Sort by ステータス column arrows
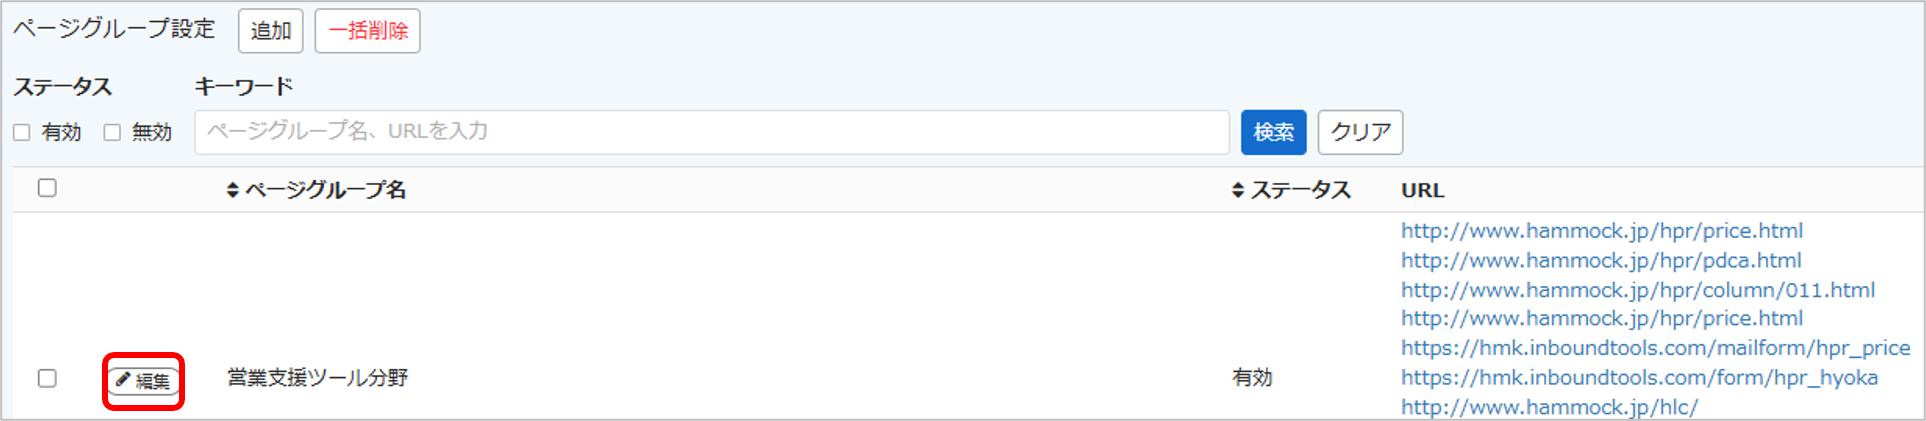The height and width of the screenshot is (421, 1926). [x=1238, y=190]
